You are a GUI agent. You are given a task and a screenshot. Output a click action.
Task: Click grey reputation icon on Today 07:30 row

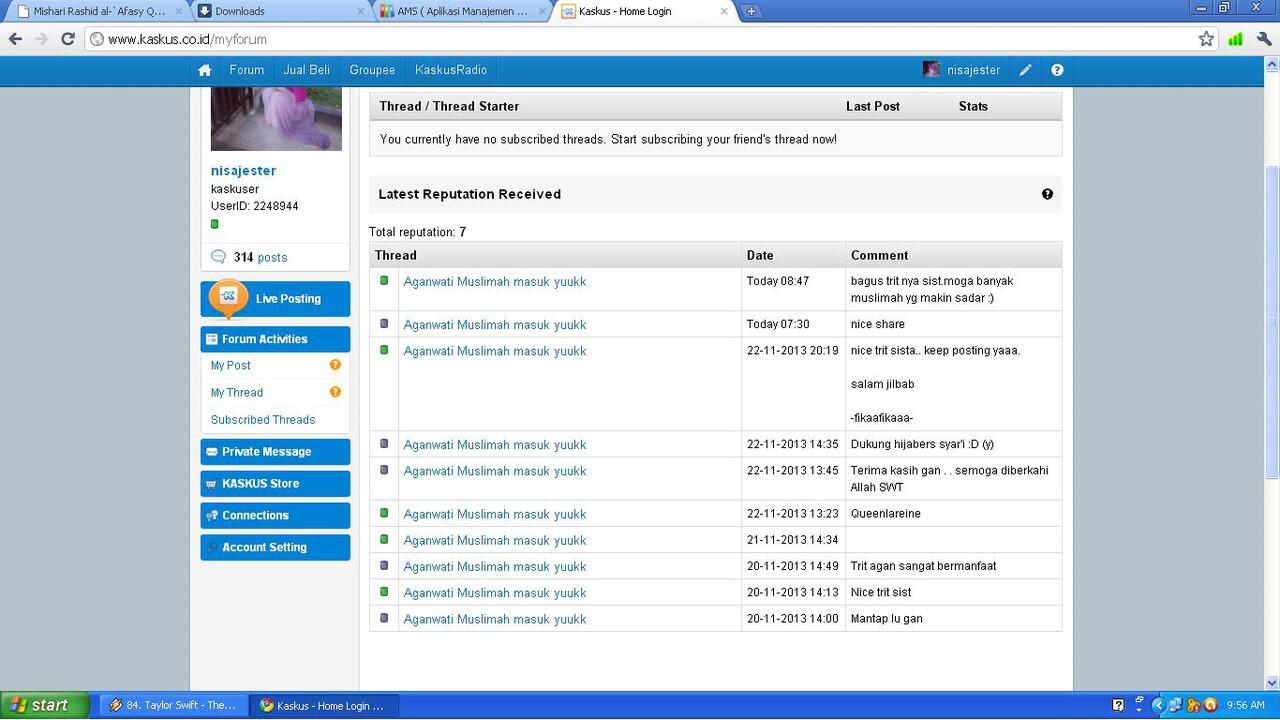click(384, 324)
